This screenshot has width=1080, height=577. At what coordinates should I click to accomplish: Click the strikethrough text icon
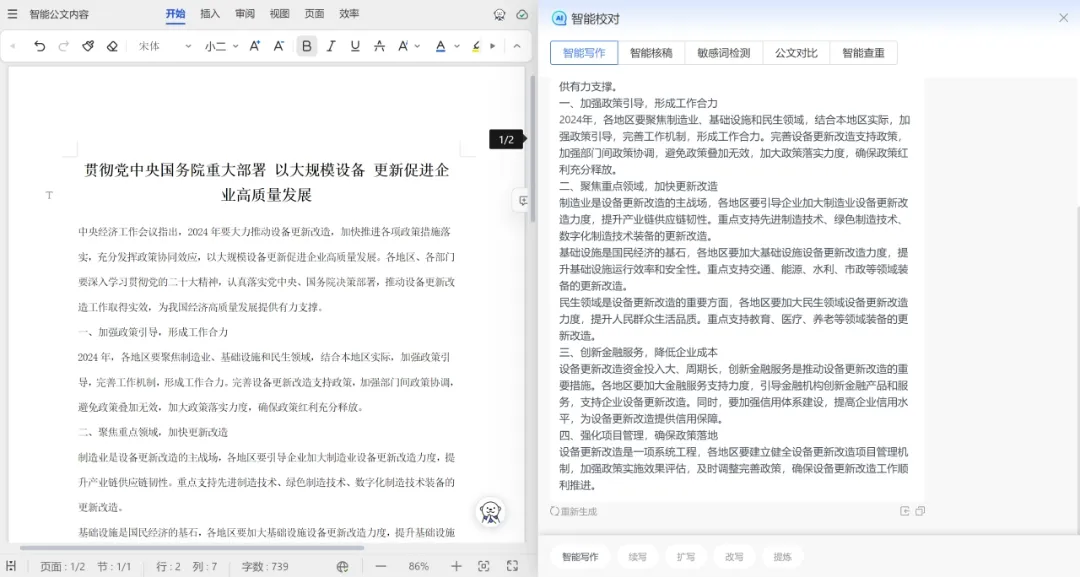[380, 46]
